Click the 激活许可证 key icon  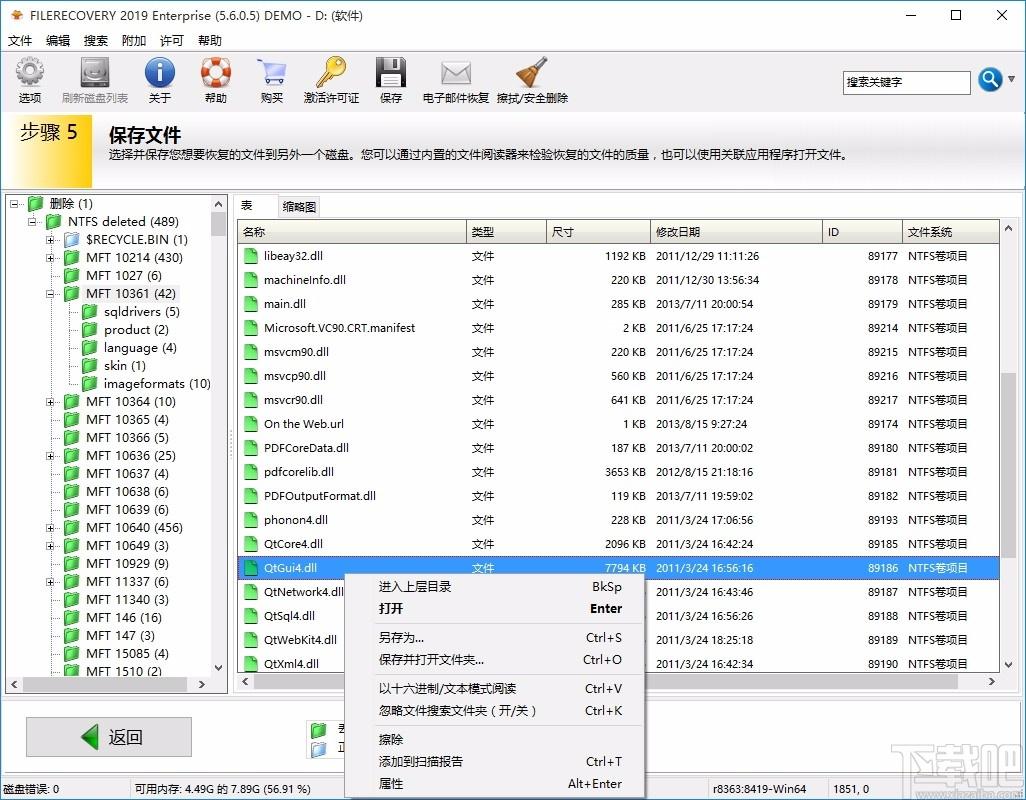click(x=331, y=74)
